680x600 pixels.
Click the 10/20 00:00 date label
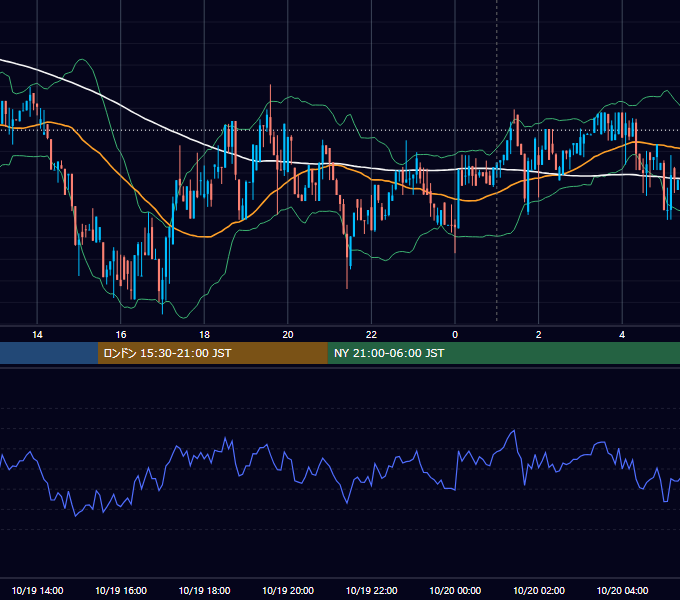[x=455, y=590]
